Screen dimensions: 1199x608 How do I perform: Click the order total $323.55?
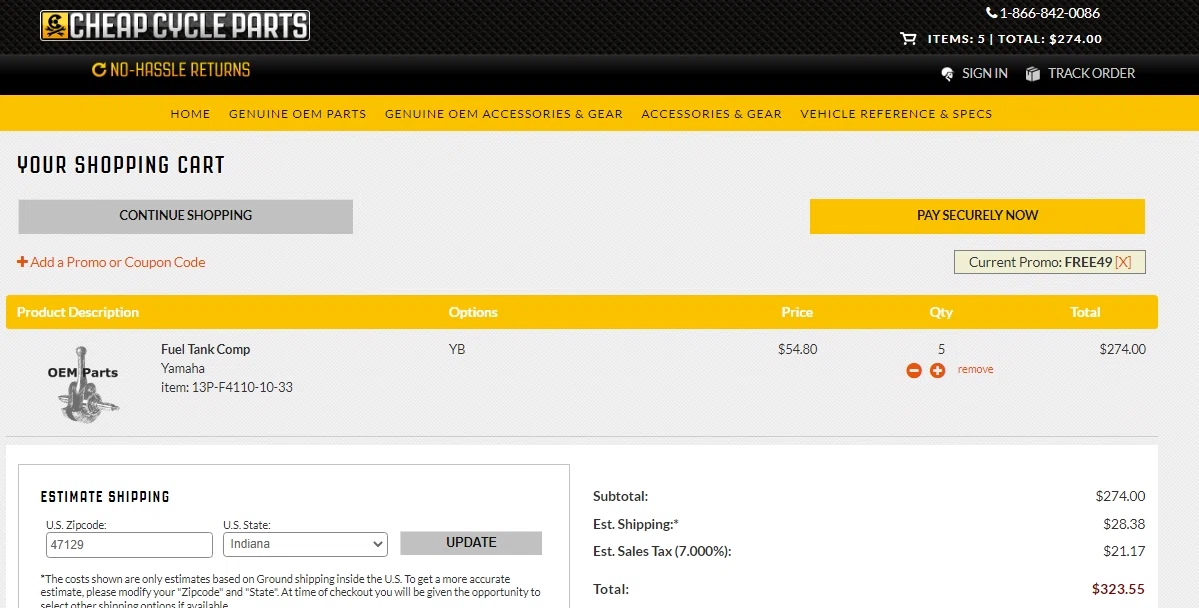[1118, 589]
